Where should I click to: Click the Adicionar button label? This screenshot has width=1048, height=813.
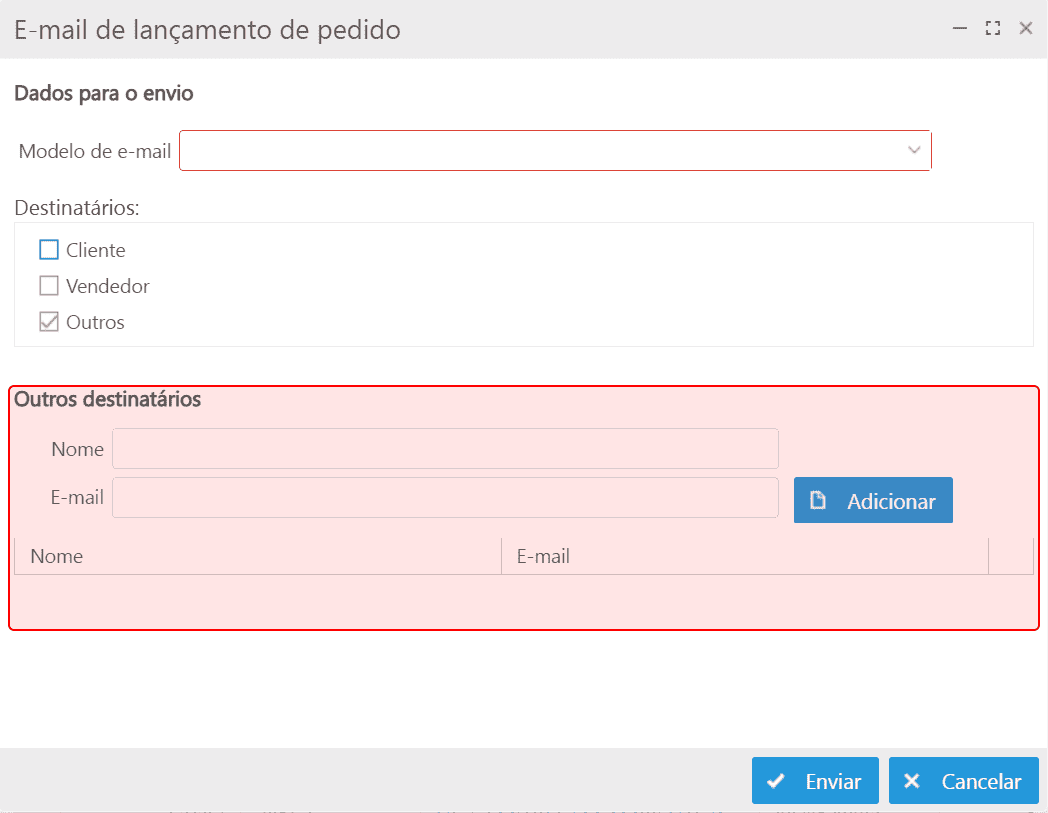tap(891, 501)
